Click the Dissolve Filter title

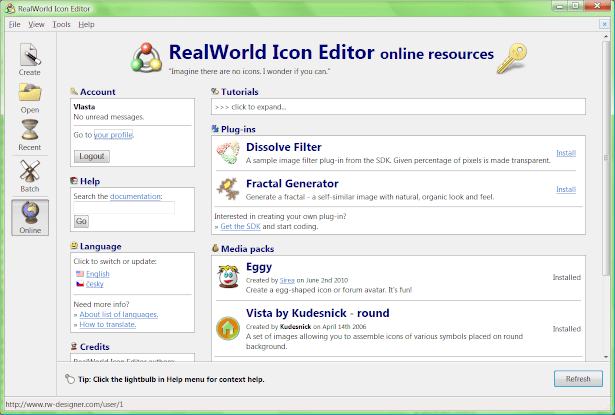point(284,147)
